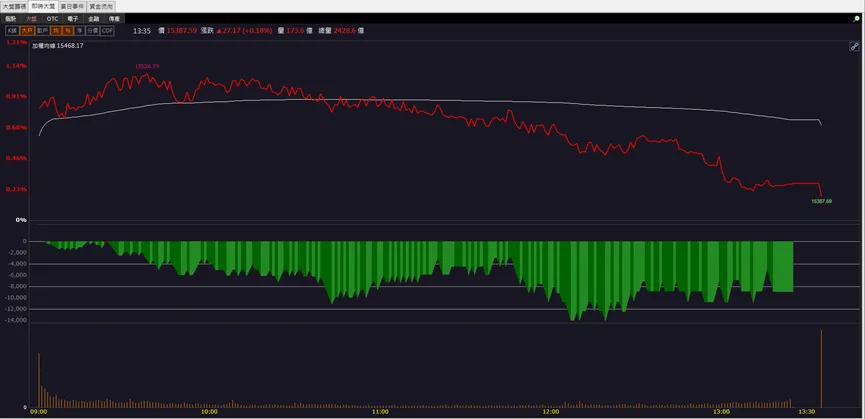Click the 0.68% axis label
This screenshot has width=865, height=419.
(x=17, y=127)
